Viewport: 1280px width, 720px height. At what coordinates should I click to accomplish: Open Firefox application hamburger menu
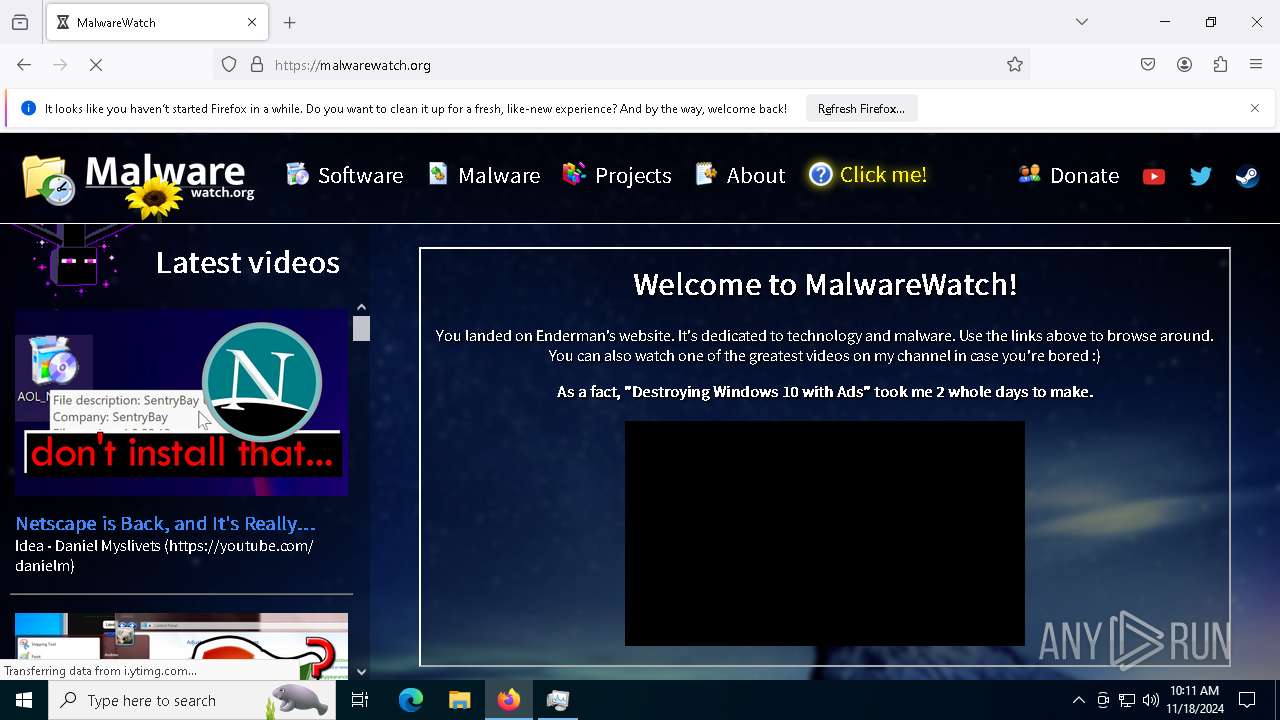pos(1256,65)
